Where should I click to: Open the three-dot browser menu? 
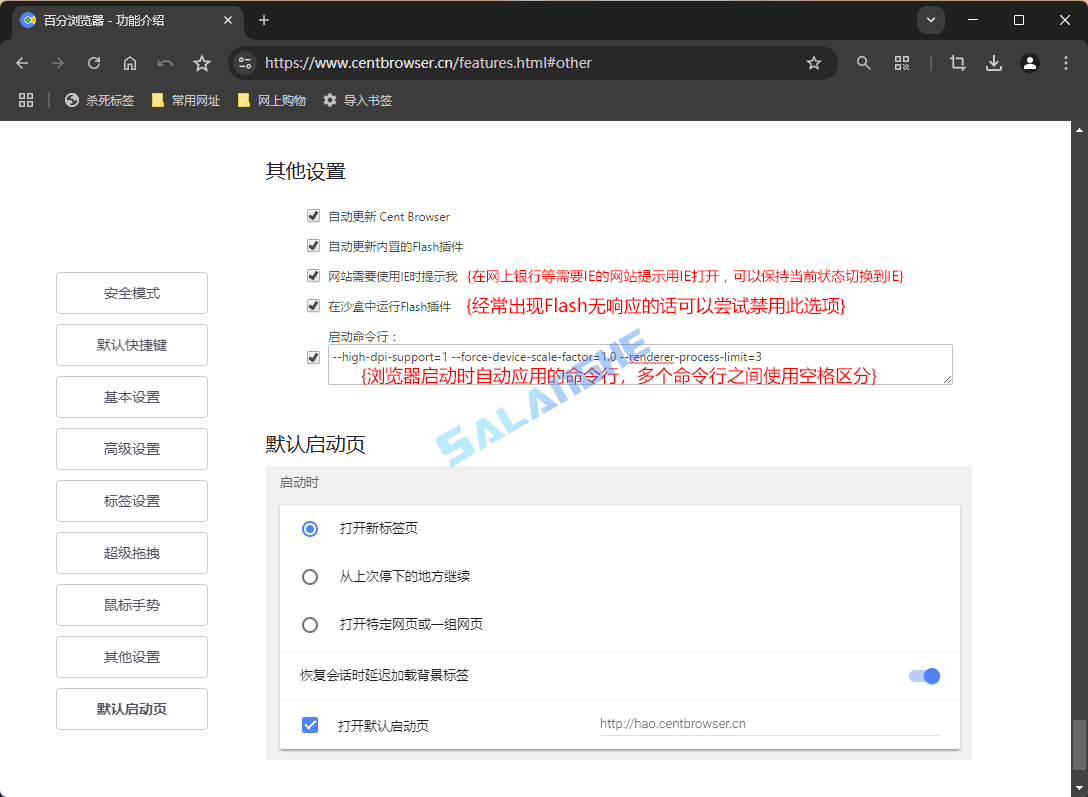pos(1065,62)
